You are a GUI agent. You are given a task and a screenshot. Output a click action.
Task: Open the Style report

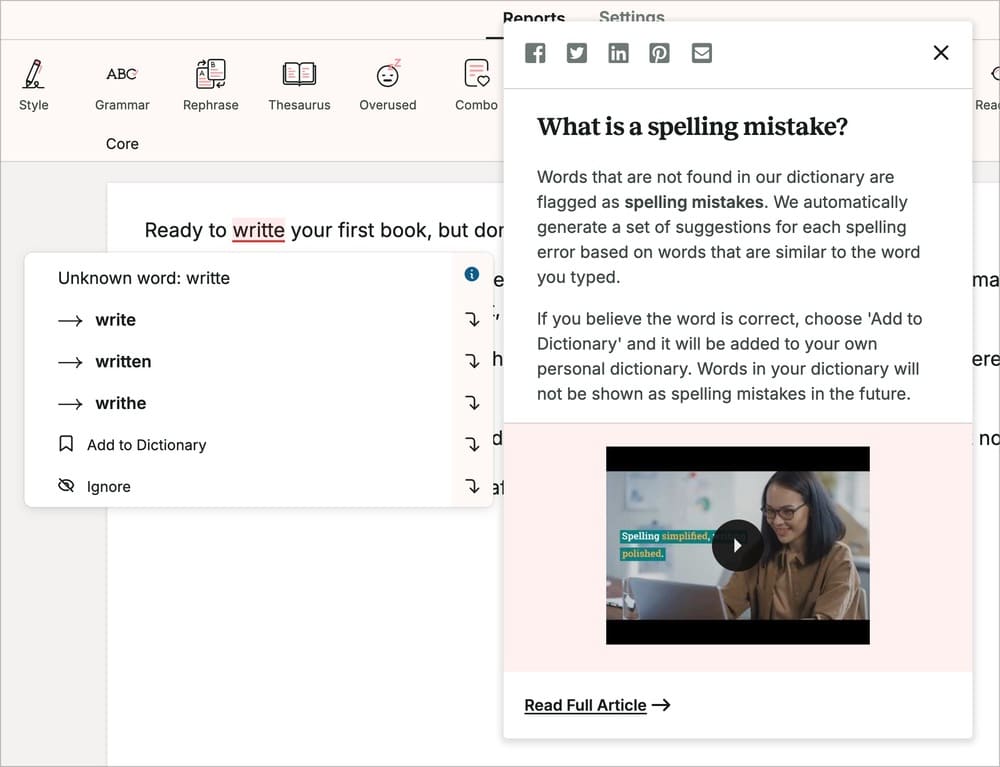click(33, 85)
